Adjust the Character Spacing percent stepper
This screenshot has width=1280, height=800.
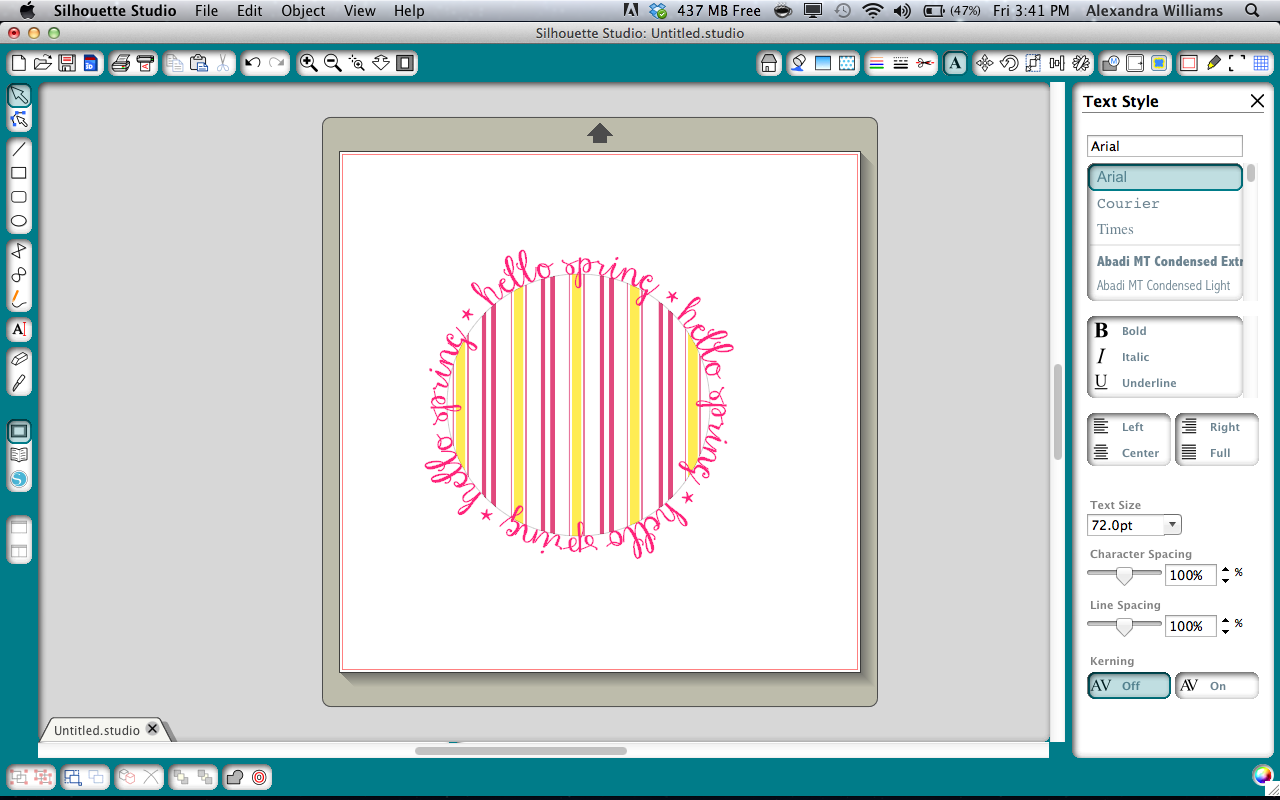[x=1226, y=575]
